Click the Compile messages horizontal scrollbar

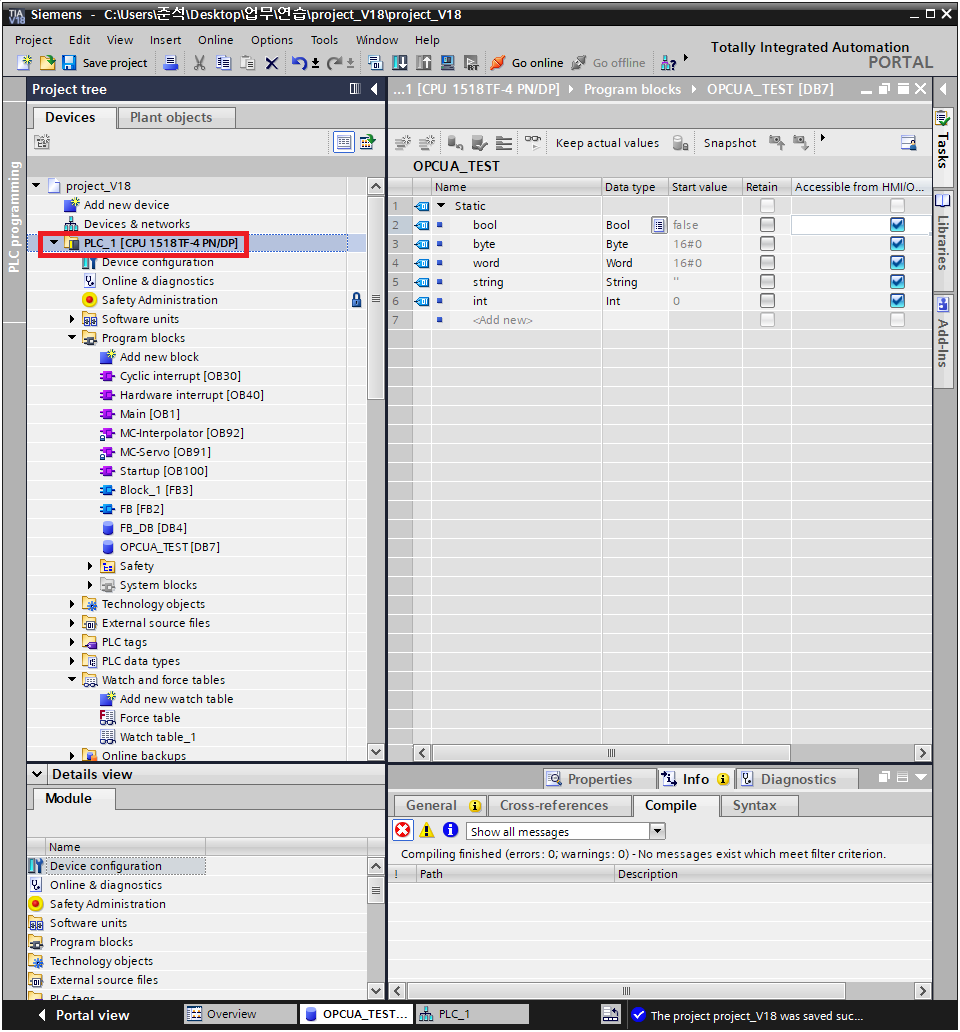tap(626, 991)
